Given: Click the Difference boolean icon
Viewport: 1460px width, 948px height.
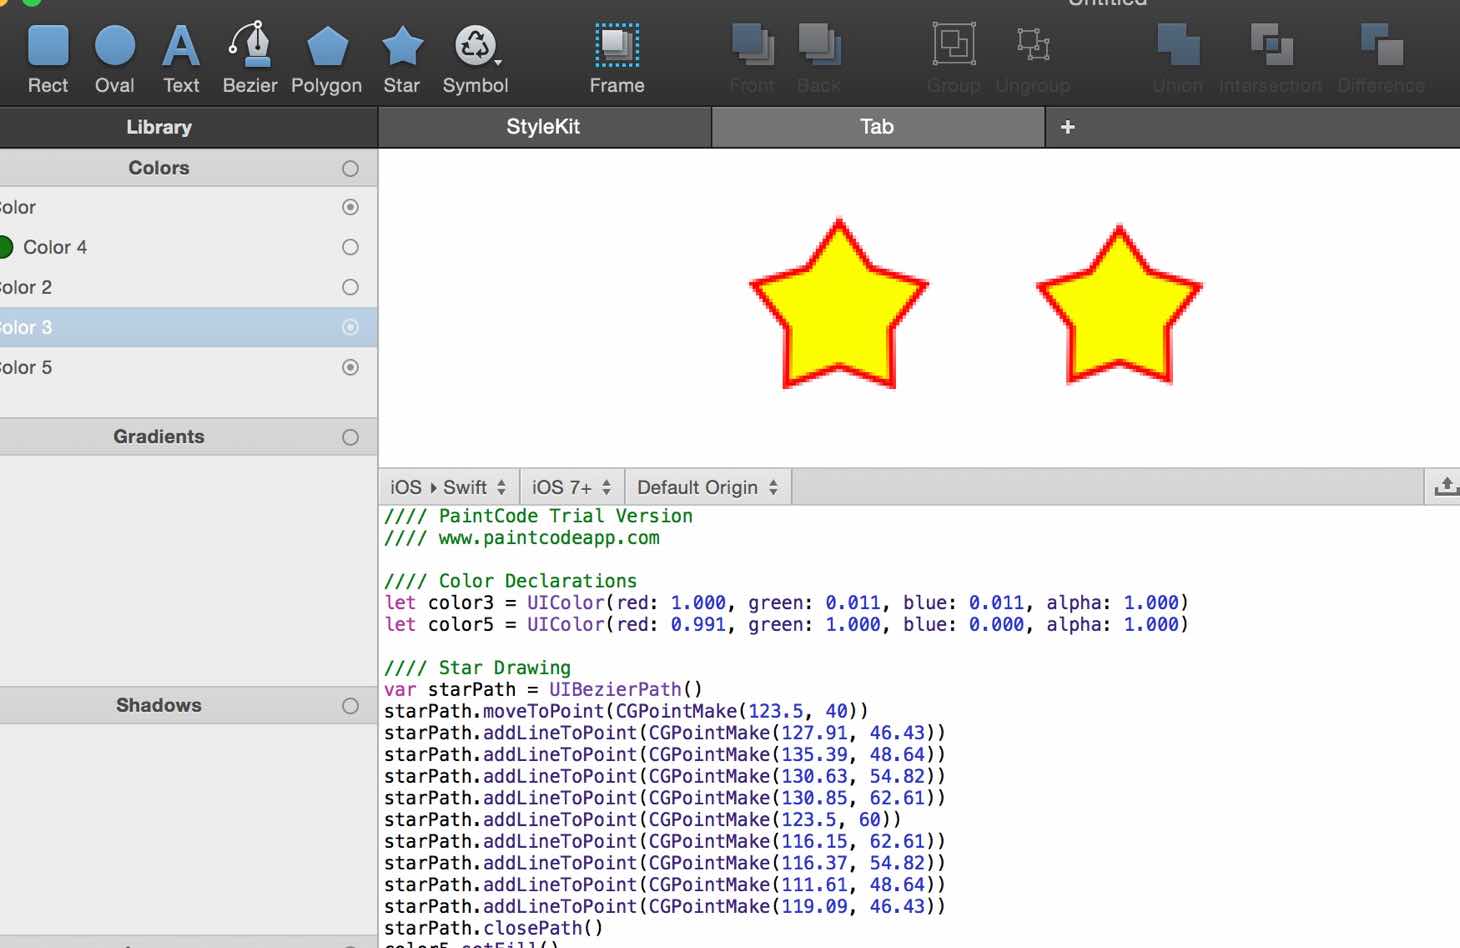Looking at the screenshot, I should [x=1381, y=45].
